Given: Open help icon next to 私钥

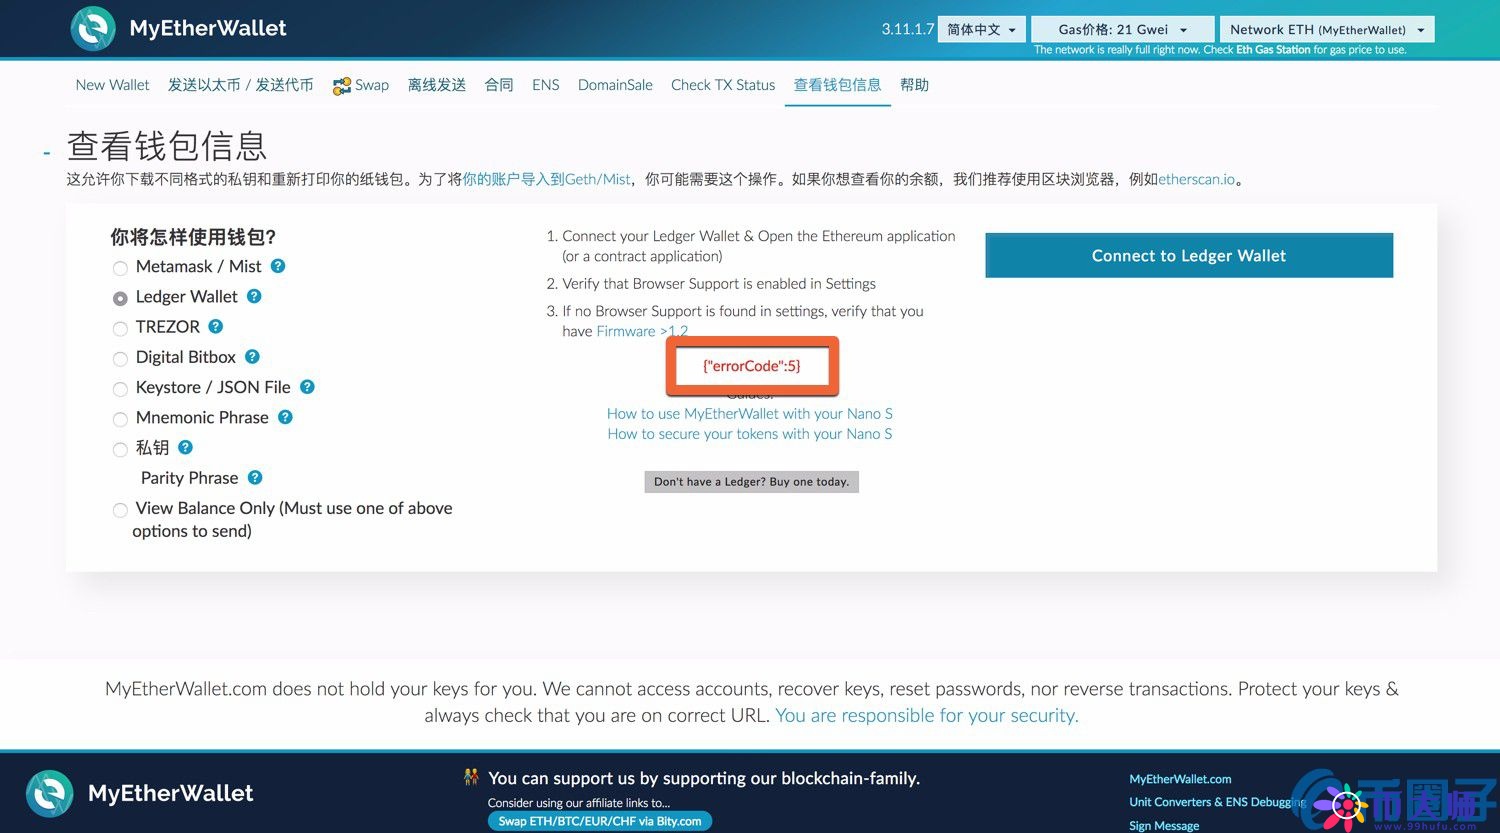Looking at the screenshot, I should (185, 447).
